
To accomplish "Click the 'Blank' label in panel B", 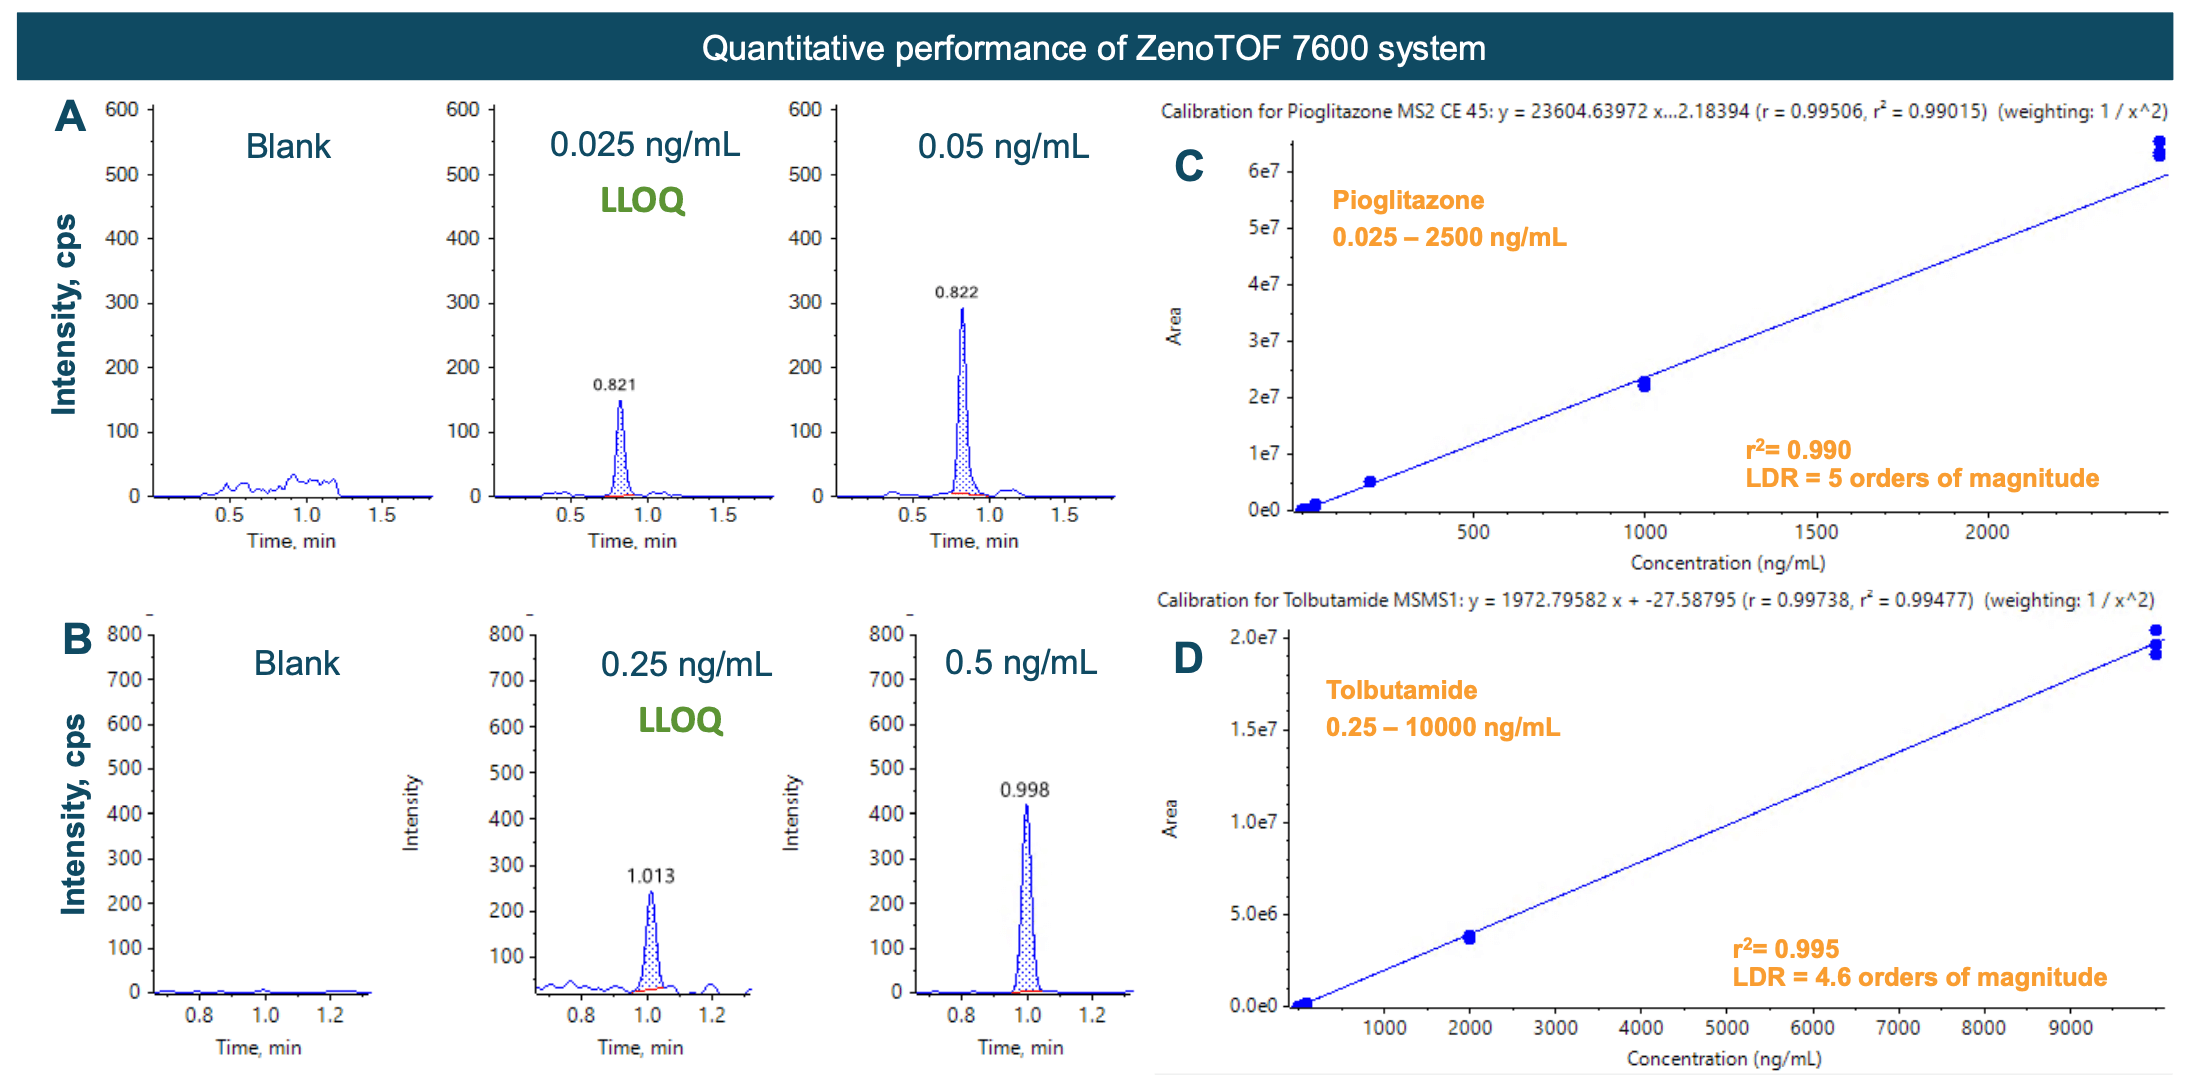I will point(296,663).
